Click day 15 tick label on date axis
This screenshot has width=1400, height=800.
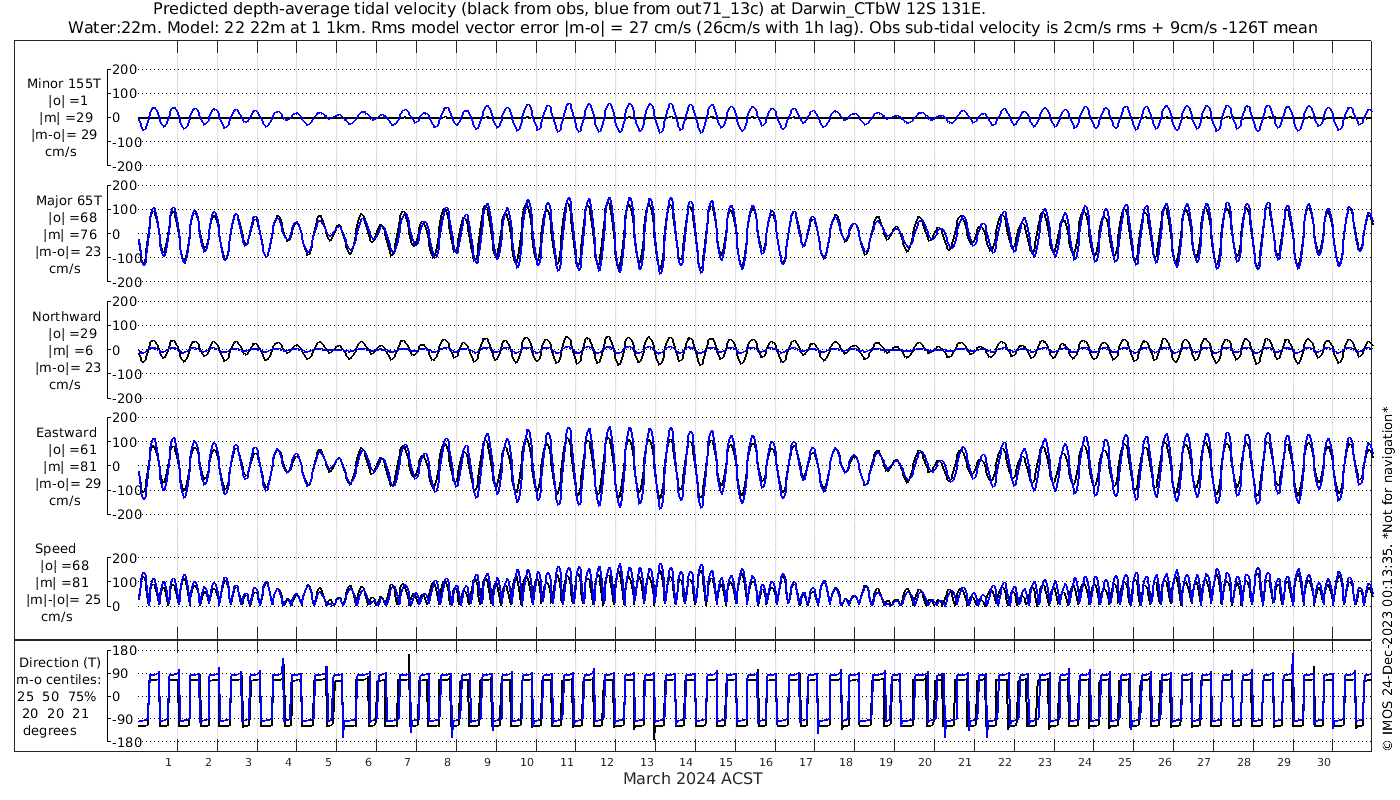pos(726,762)
